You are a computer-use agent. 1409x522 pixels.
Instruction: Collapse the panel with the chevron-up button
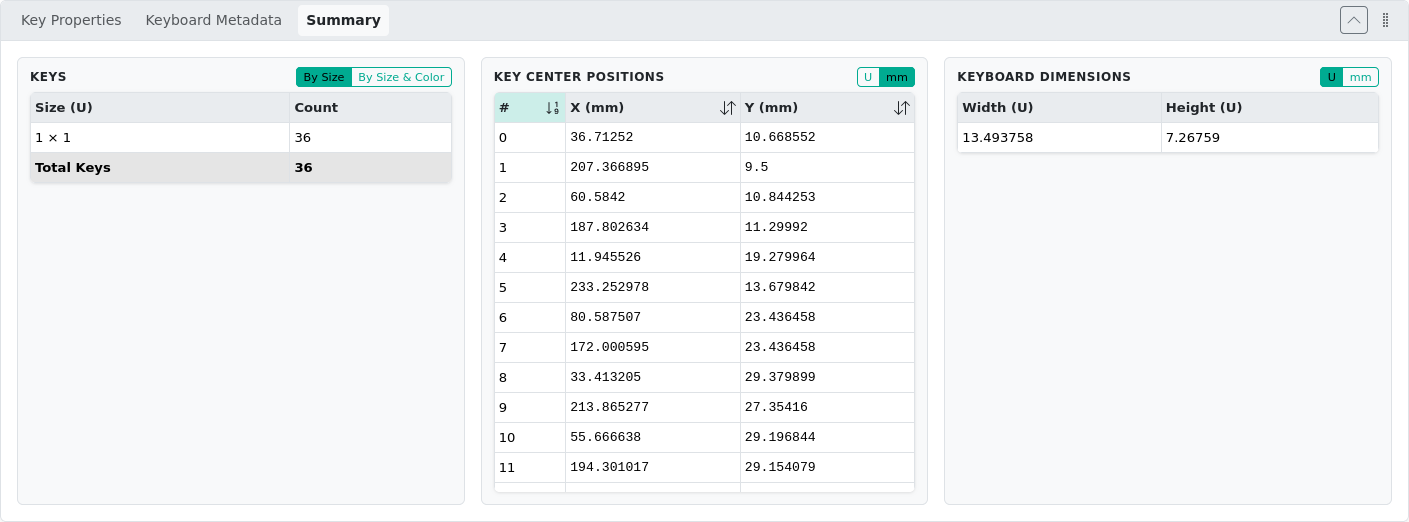point(1353,20)
